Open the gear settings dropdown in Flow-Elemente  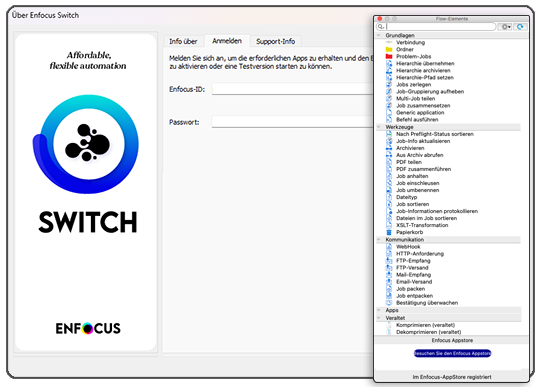(506, 27)
